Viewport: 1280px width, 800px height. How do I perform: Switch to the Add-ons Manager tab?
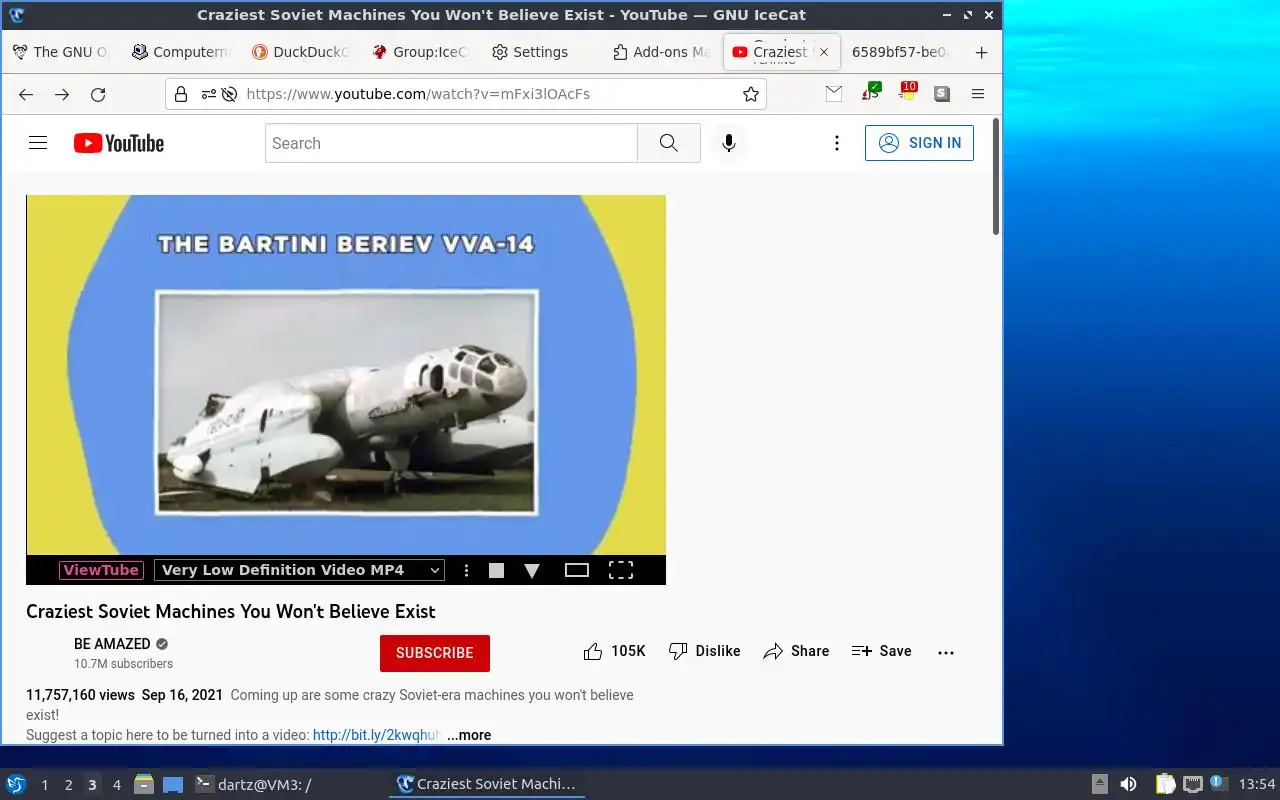point(660,52)
